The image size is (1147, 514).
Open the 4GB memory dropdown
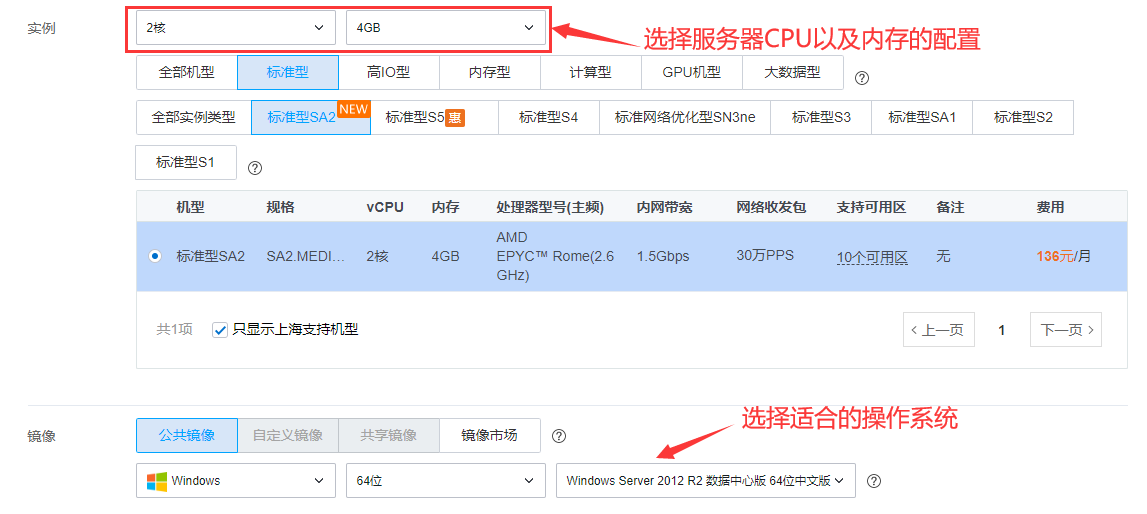tap(445, 28)
